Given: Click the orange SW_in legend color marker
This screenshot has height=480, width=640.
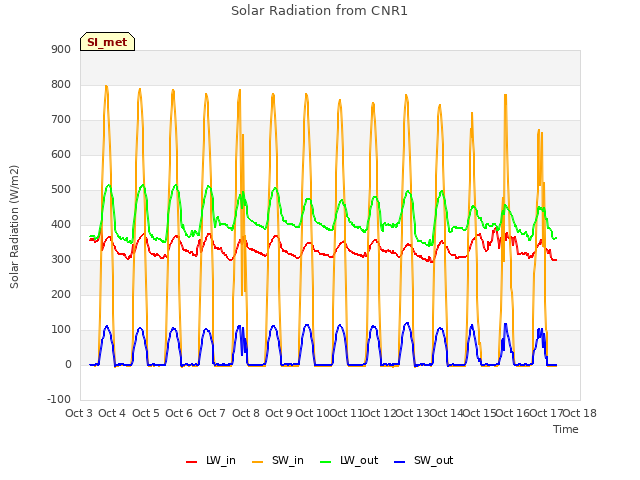Looking at the screenshot, I should click(x=258, y=462).
